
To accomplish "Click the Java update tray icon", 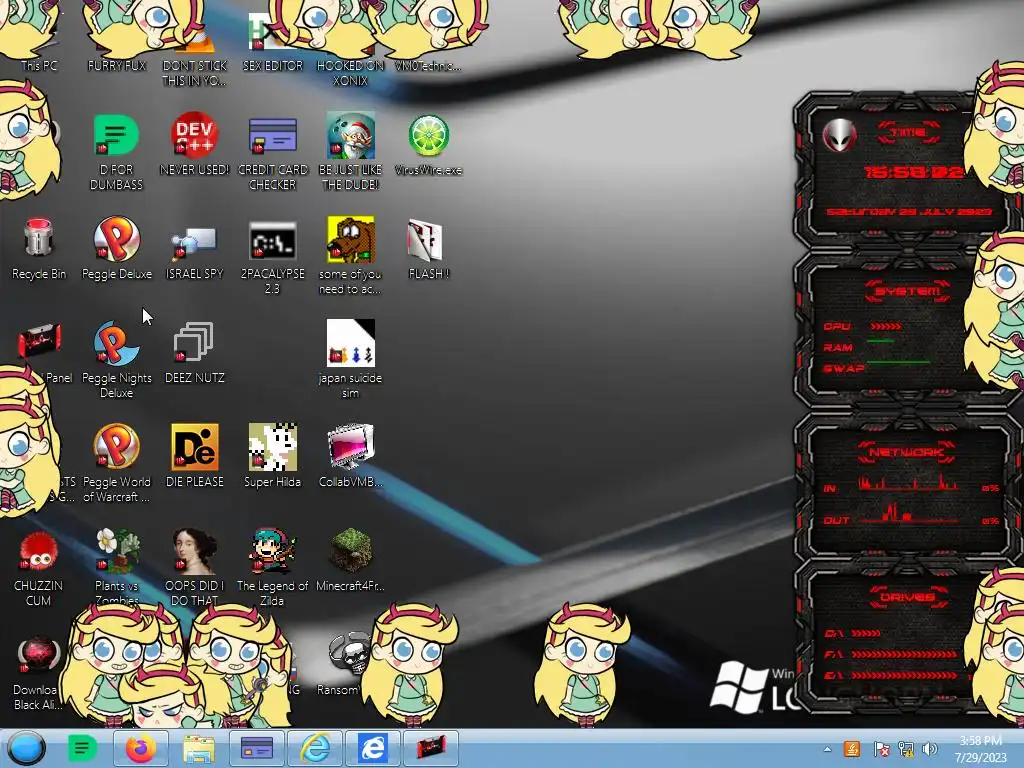I will click(852, 749).
